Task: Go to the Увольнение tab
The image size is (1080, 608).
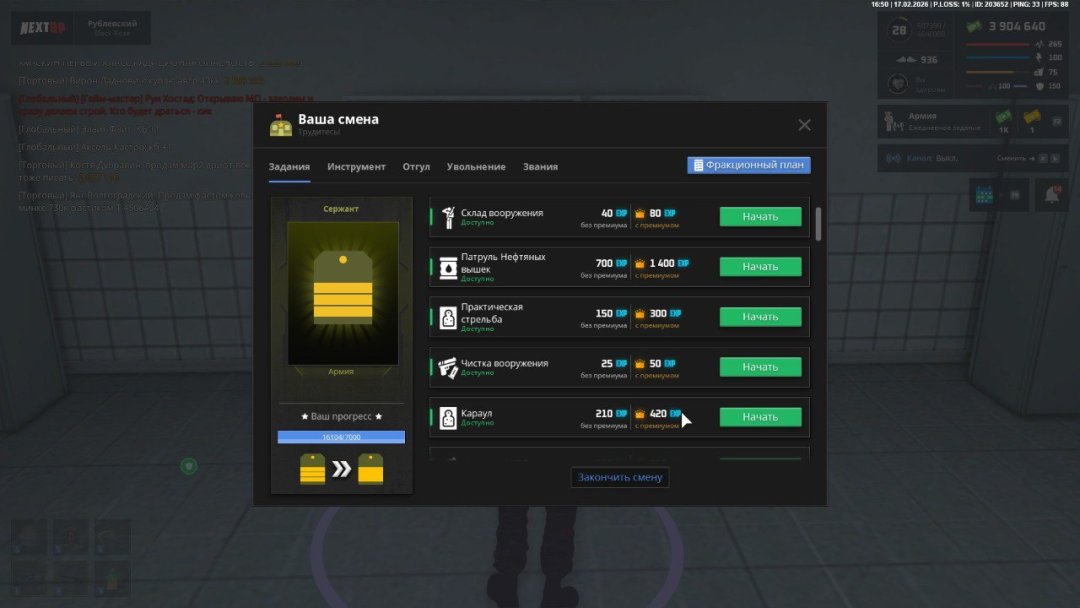Action: 476,167
